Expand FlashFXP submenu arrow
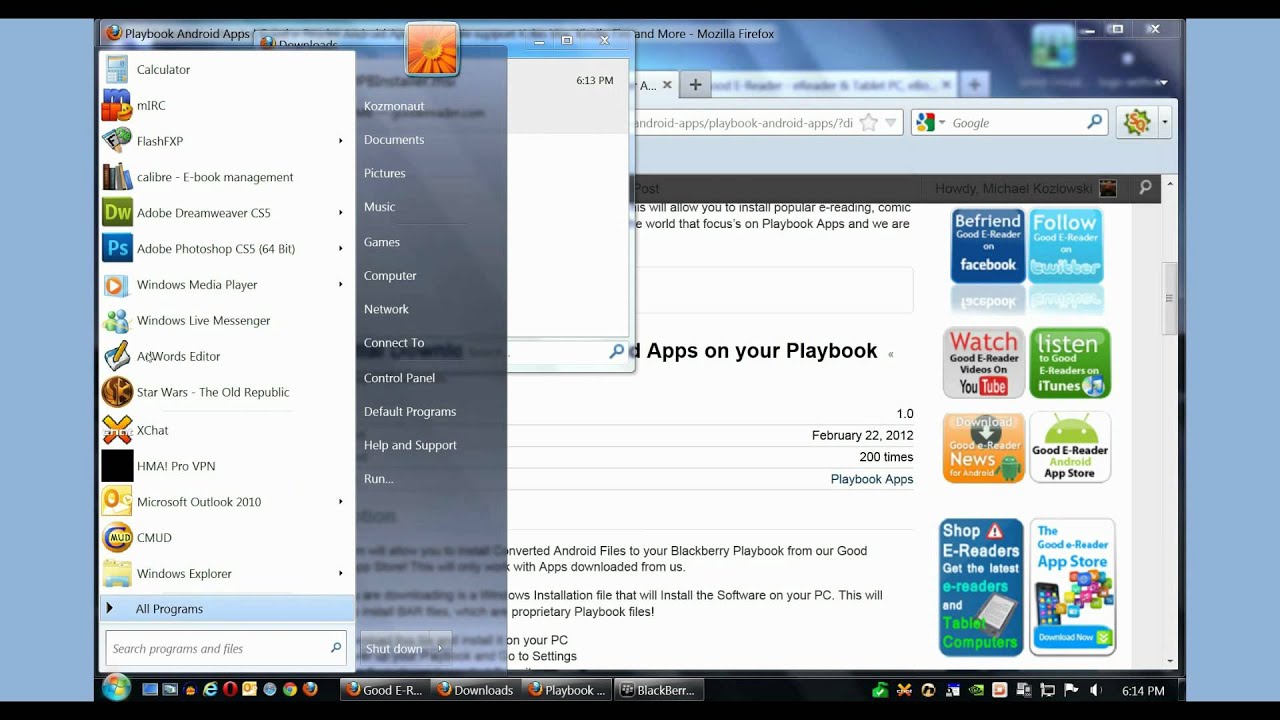Viewport: 1280px width, 720px height. click(340, 141)
